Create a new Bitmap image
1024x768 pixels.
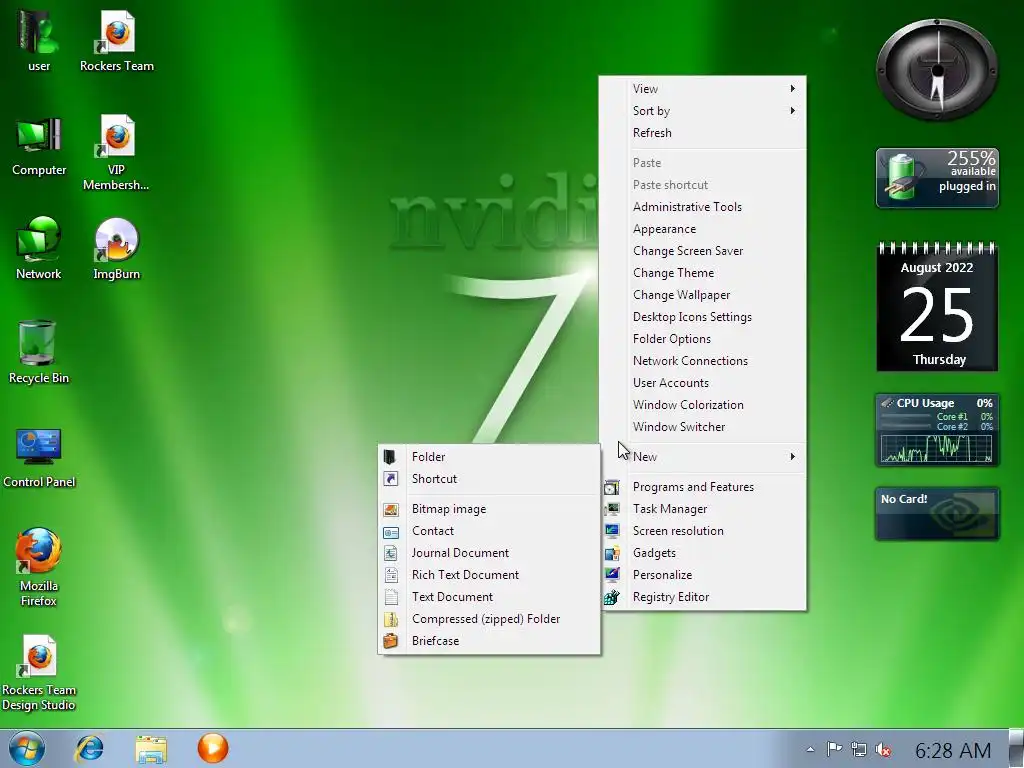[489, 509]
